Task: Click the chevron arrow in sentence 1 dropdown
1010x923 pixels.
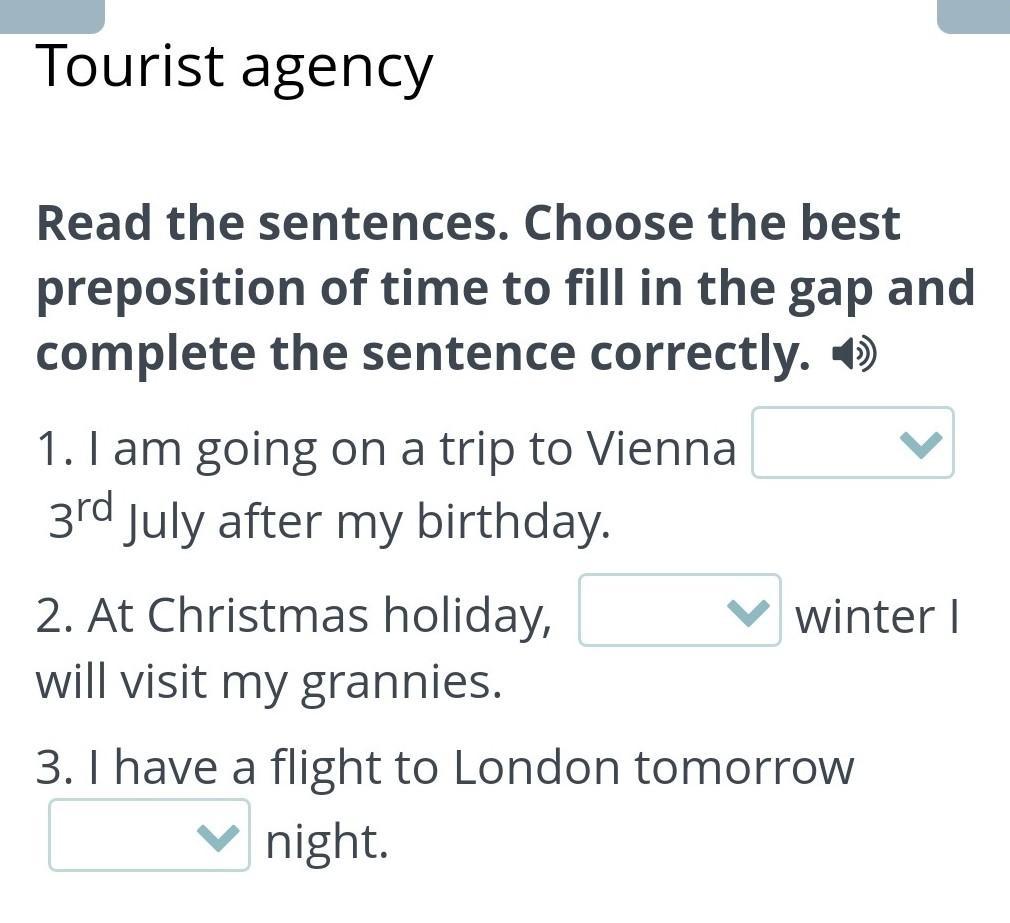Action: (921, 443)
